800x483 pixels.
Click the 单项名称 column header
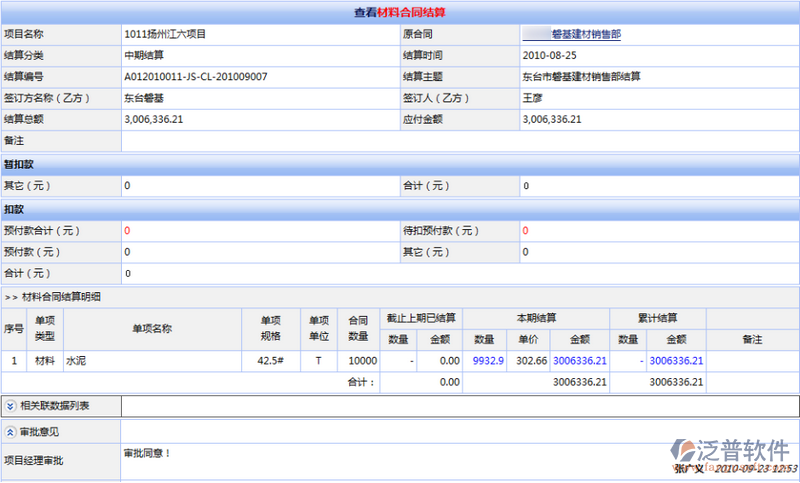click(x=152, y=328)
